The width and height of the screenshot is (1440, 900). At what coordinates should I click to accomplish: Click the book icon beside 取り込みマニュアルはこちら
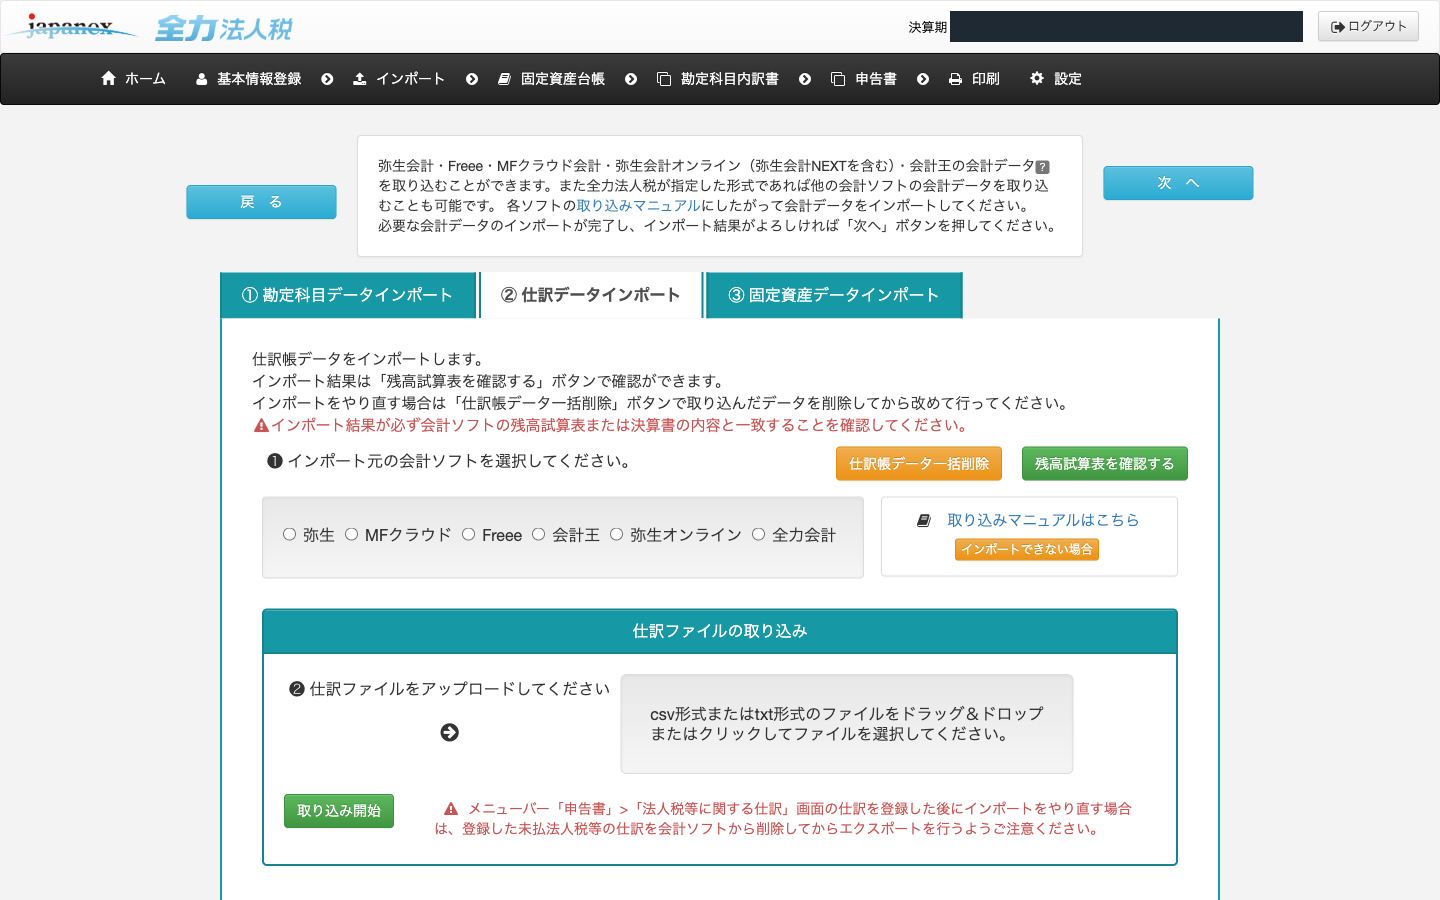pyautogui.click(x=924, y=520)
